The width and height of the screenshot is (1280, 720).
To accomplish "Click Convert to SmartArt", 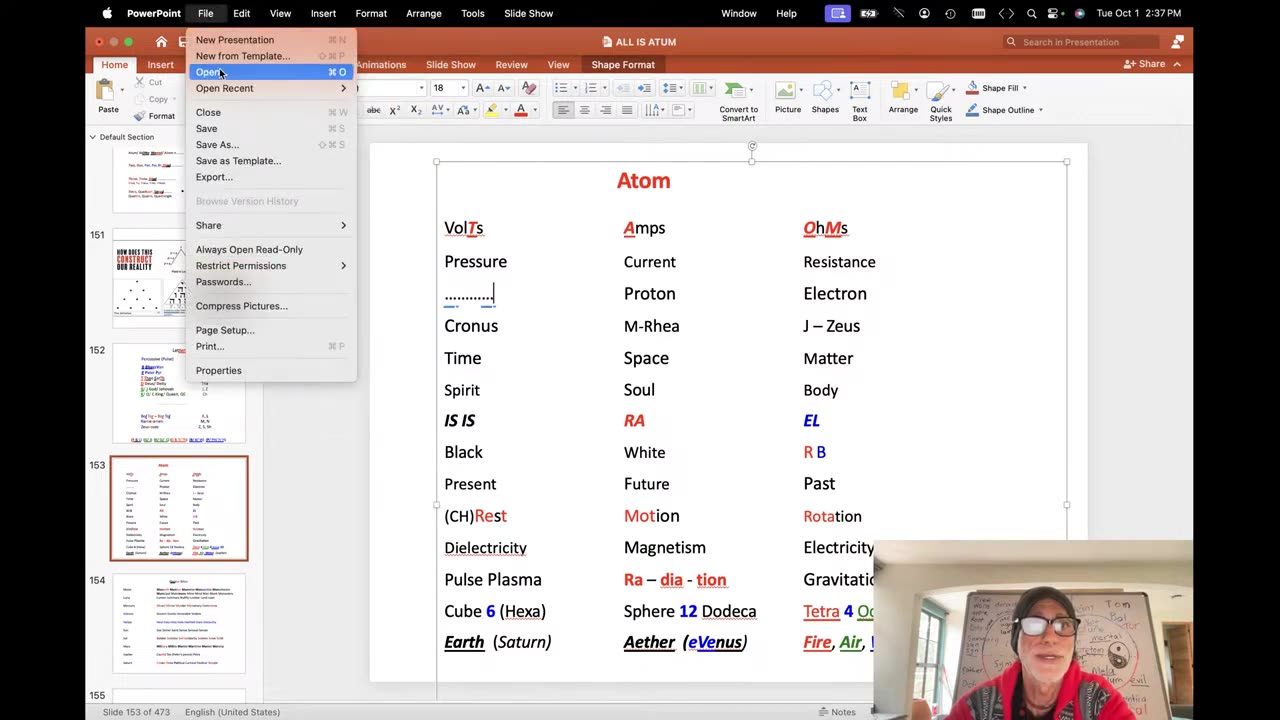I will [x=738, y=100].
